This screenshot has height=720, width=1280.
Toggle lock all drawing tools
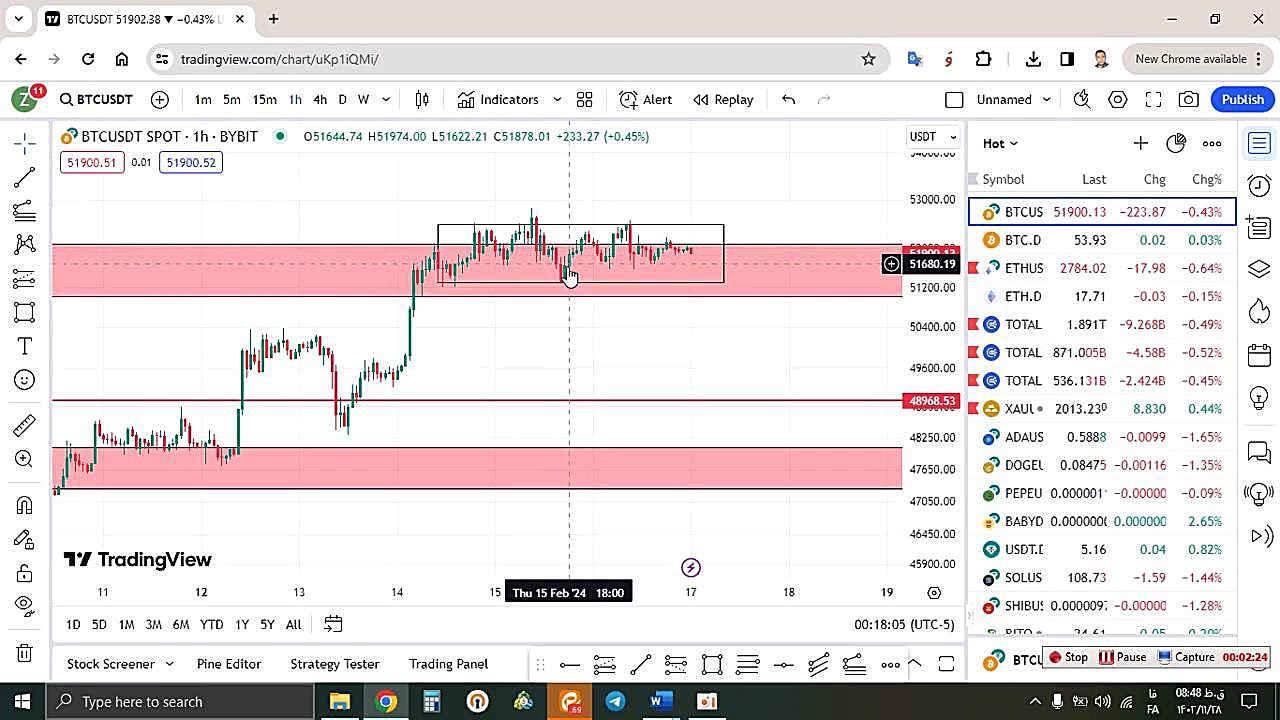tap(25, 573)
